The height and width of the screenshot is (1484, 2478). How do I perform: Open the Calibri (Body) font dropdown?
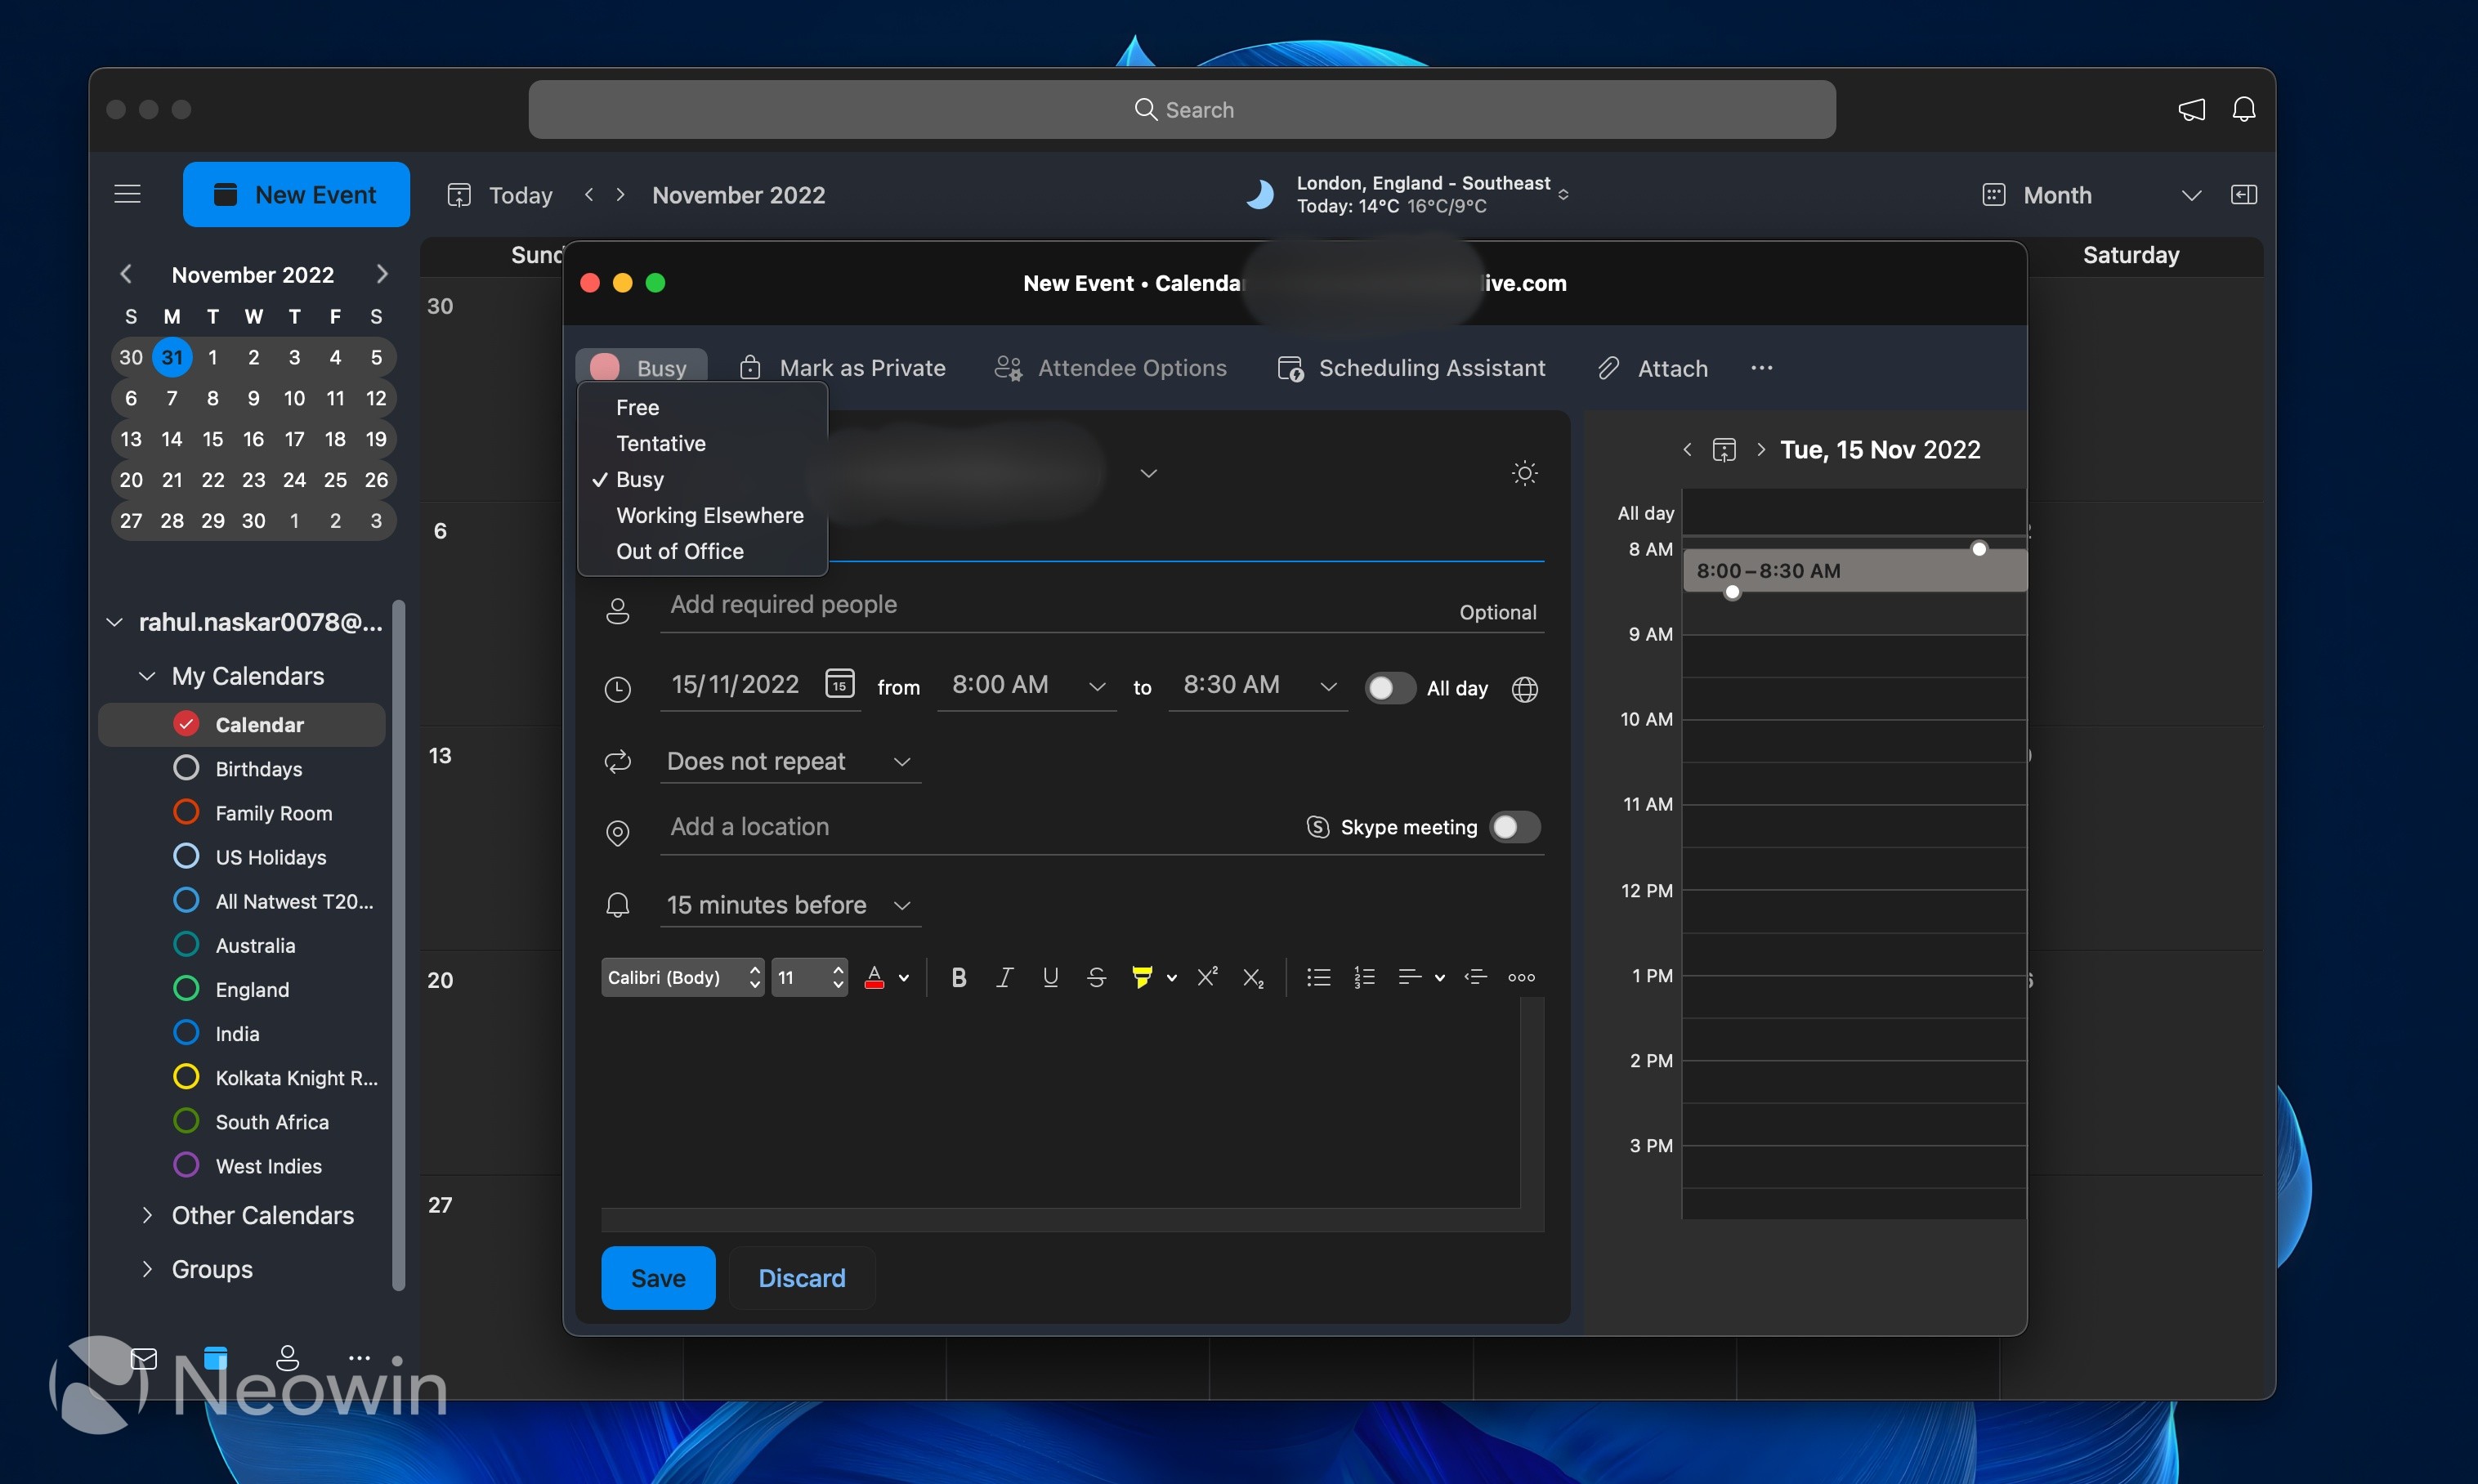point(683,977)
